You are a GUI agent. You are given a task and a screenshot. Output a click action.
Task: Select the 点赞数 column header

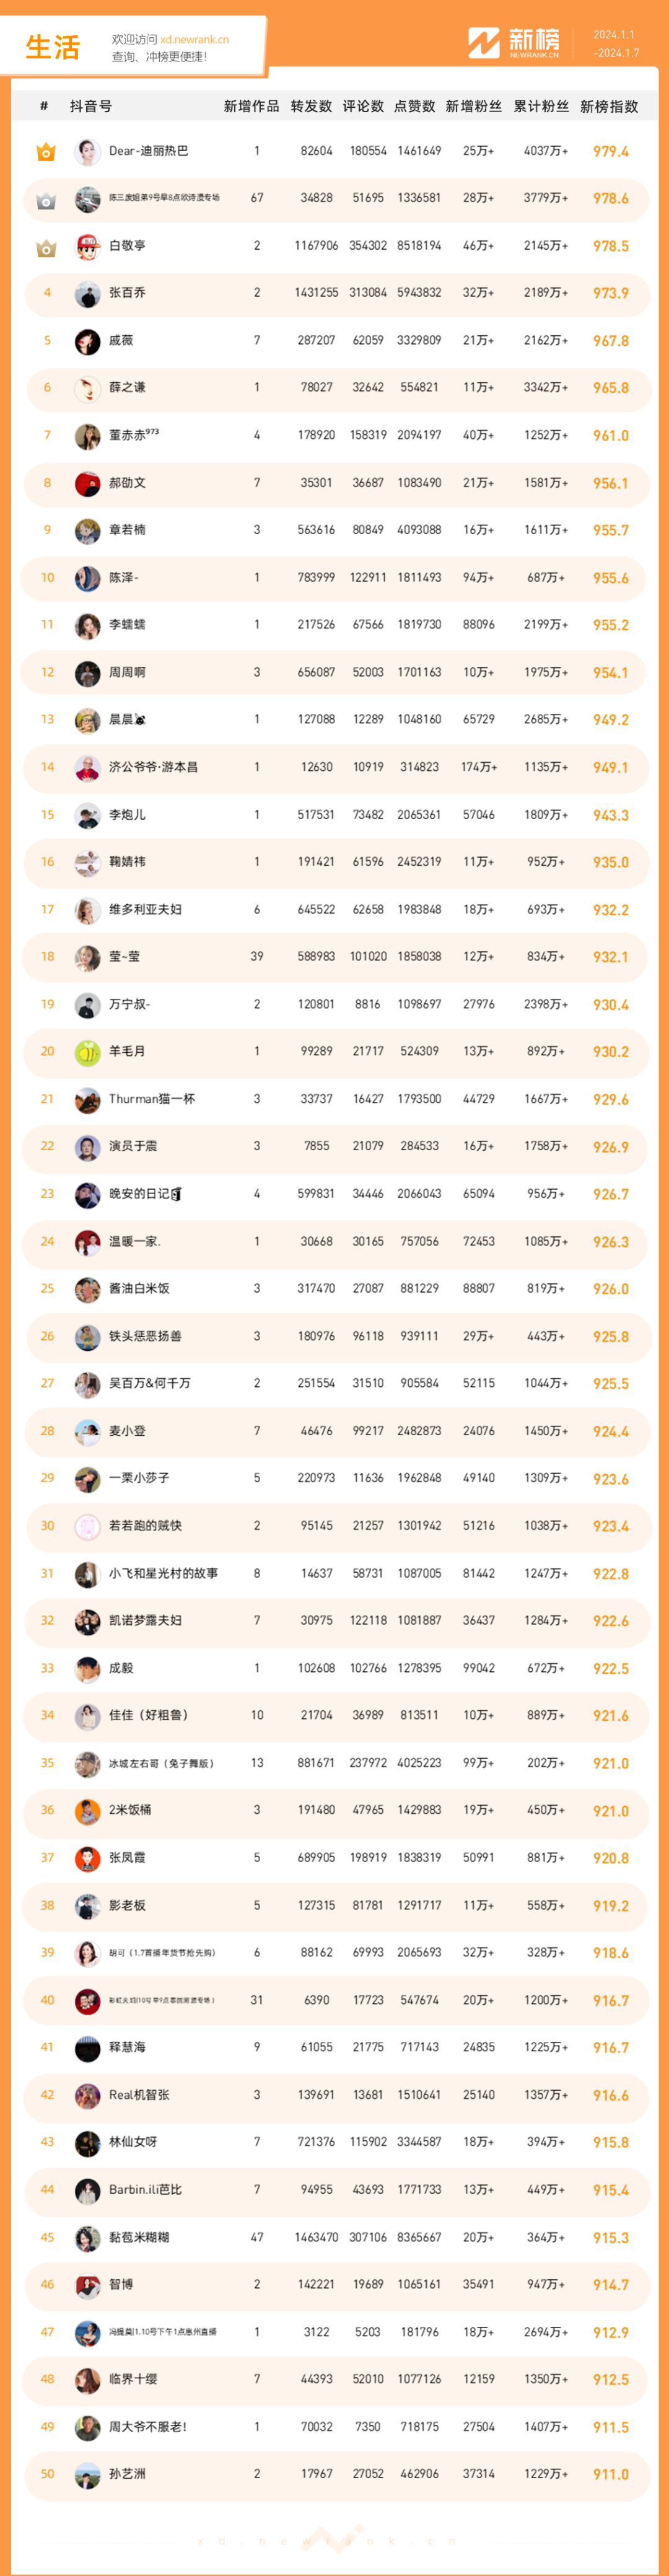pos(413,106)
